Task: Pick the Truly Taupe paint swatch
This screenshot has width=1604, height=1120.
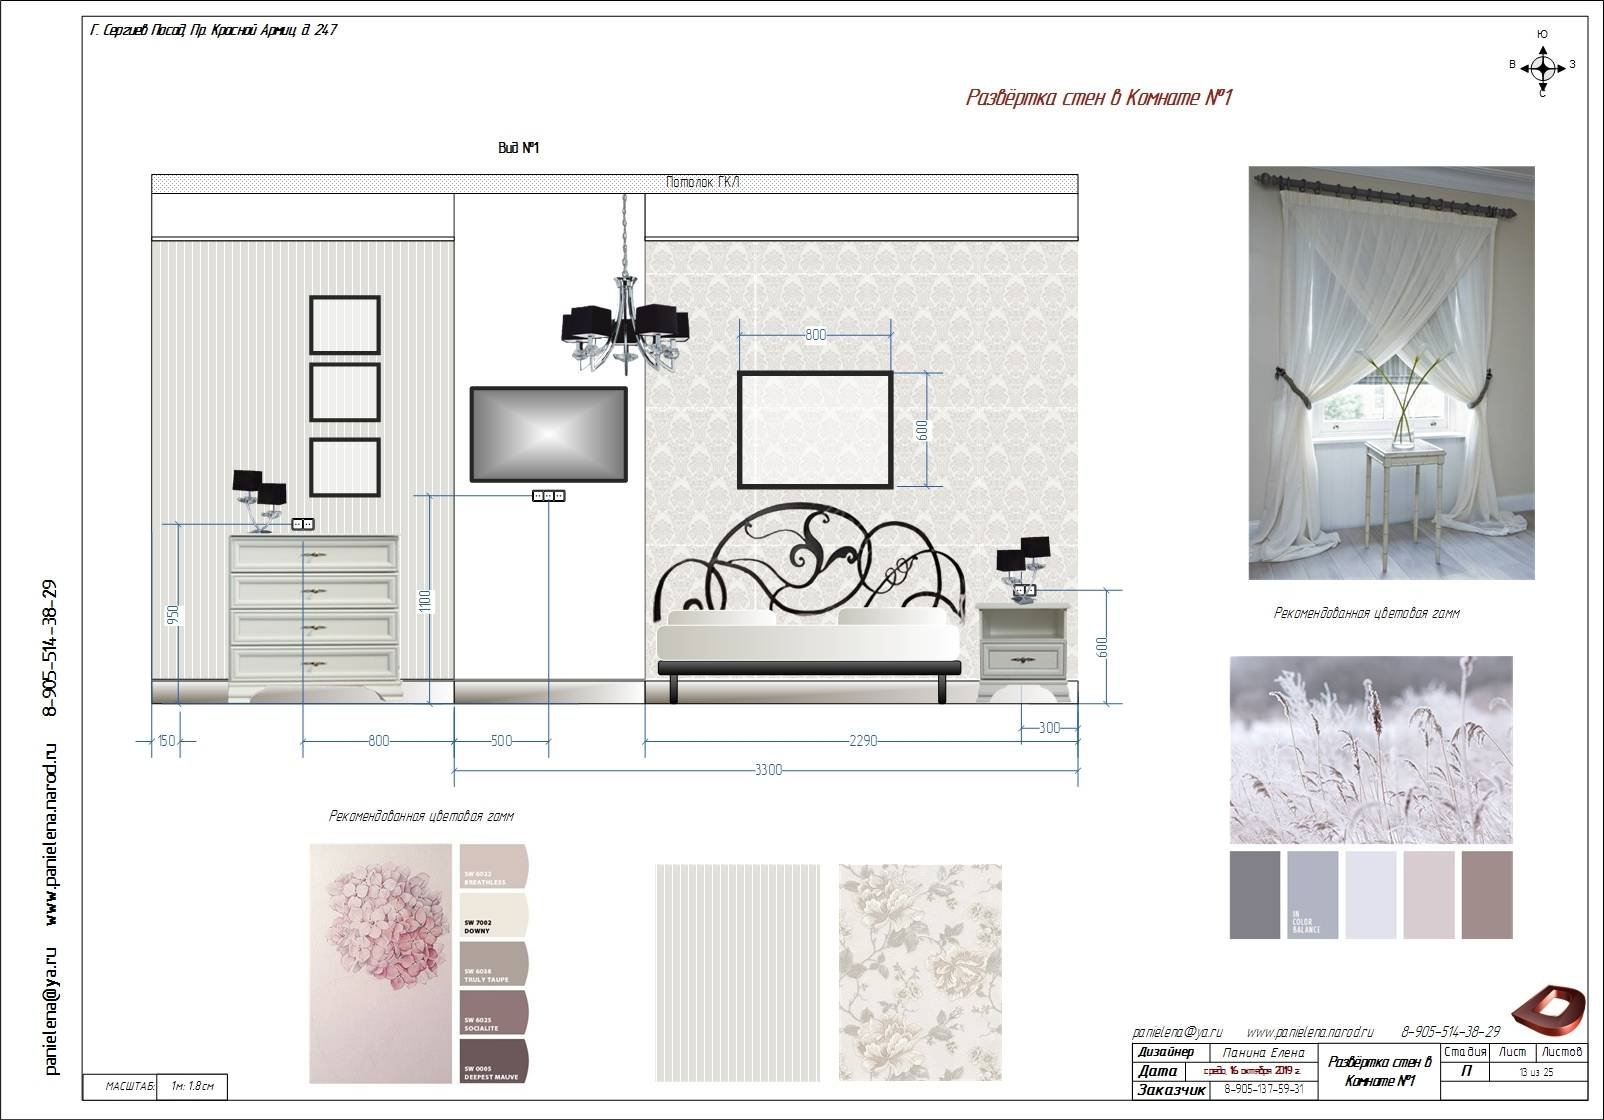Action: pos(493,964)
